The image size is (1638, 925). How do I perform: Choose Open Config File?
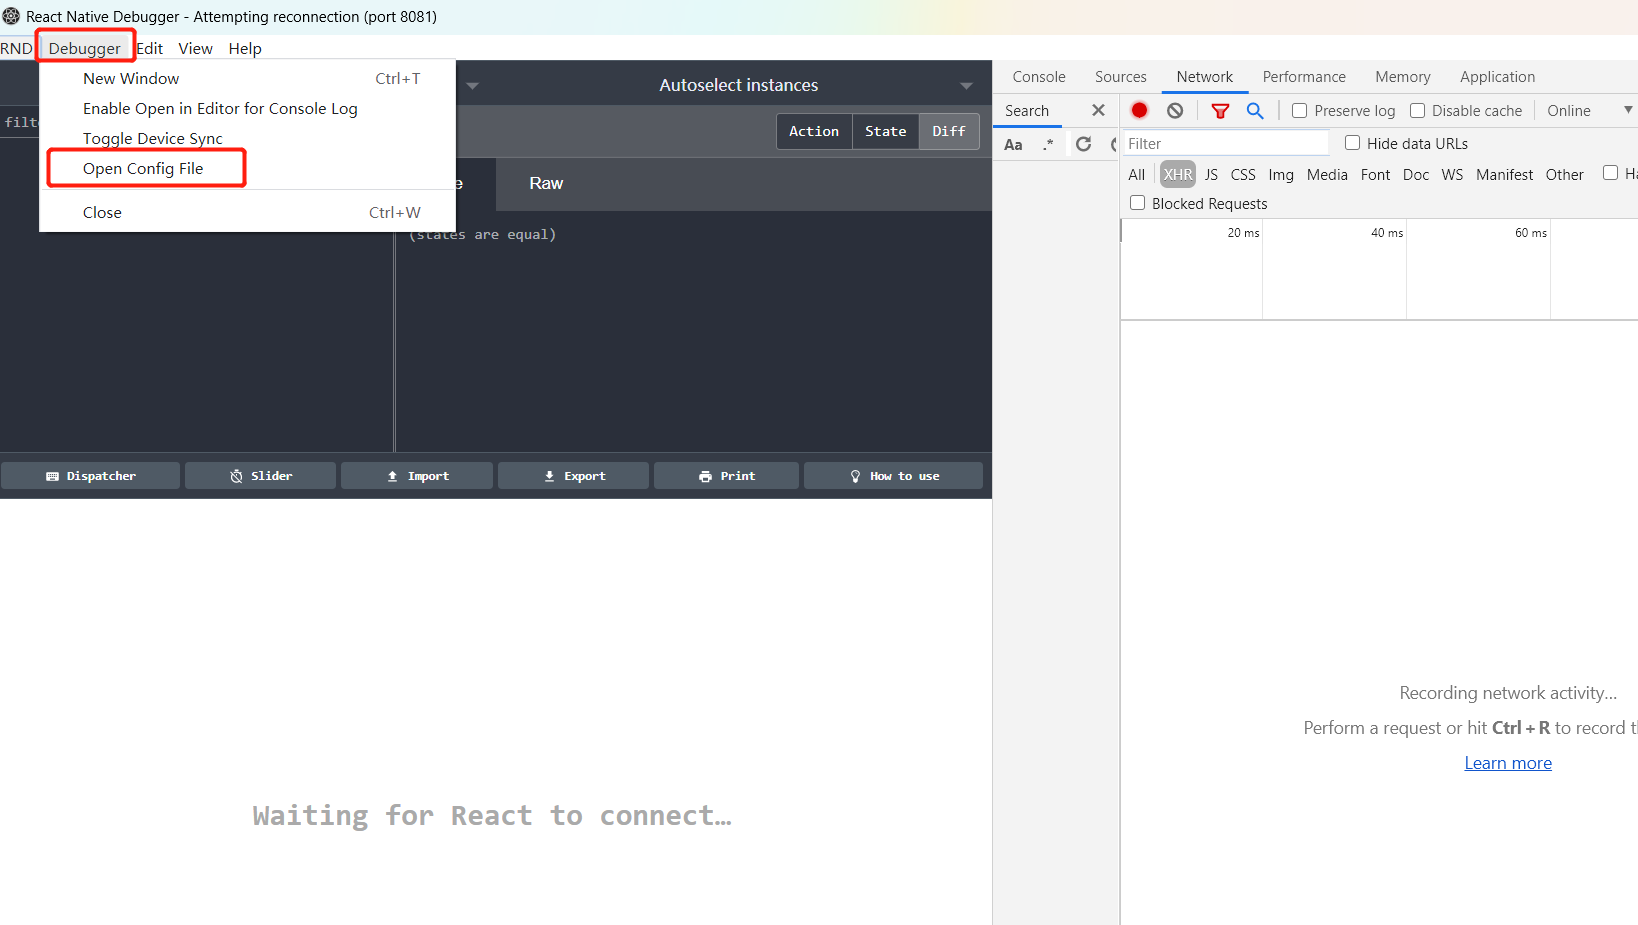click(x=247, y=168)
